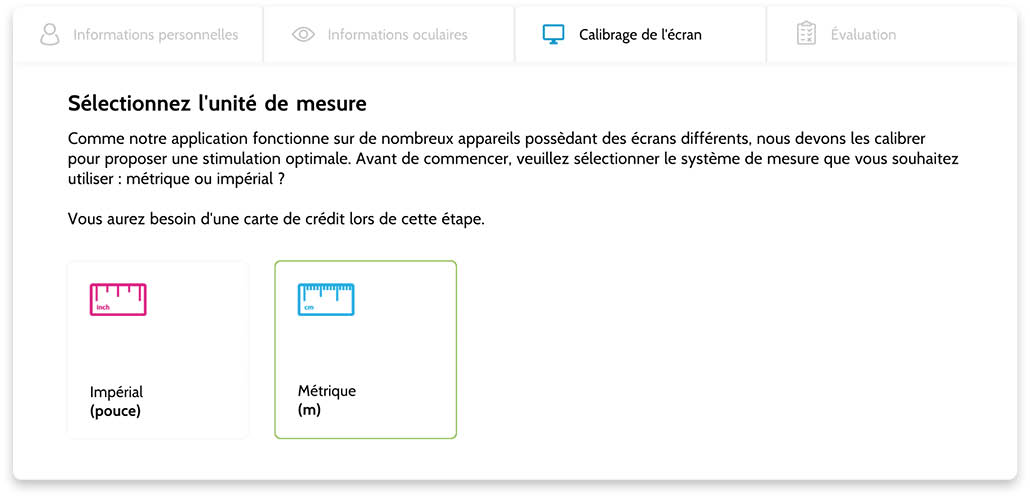Image resolution: width=1030 pixels, height=499 pixels.
Task: Click the heading Sélectionnez l'unité de mesure
Action: pos(217,103)
